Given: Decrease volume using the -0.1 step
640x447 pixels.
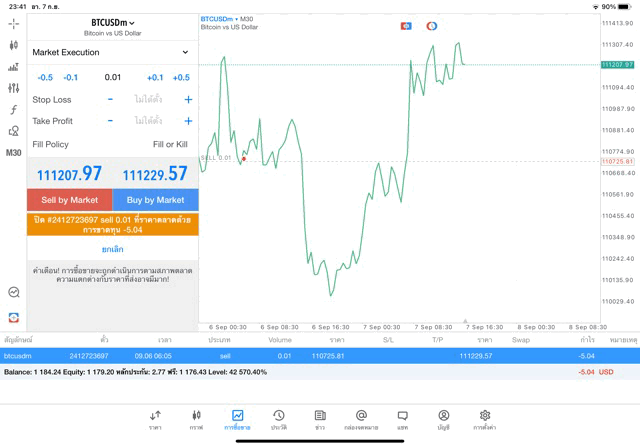Looking at the screenshot, I should pyautogui.click(x=71, y=77).
